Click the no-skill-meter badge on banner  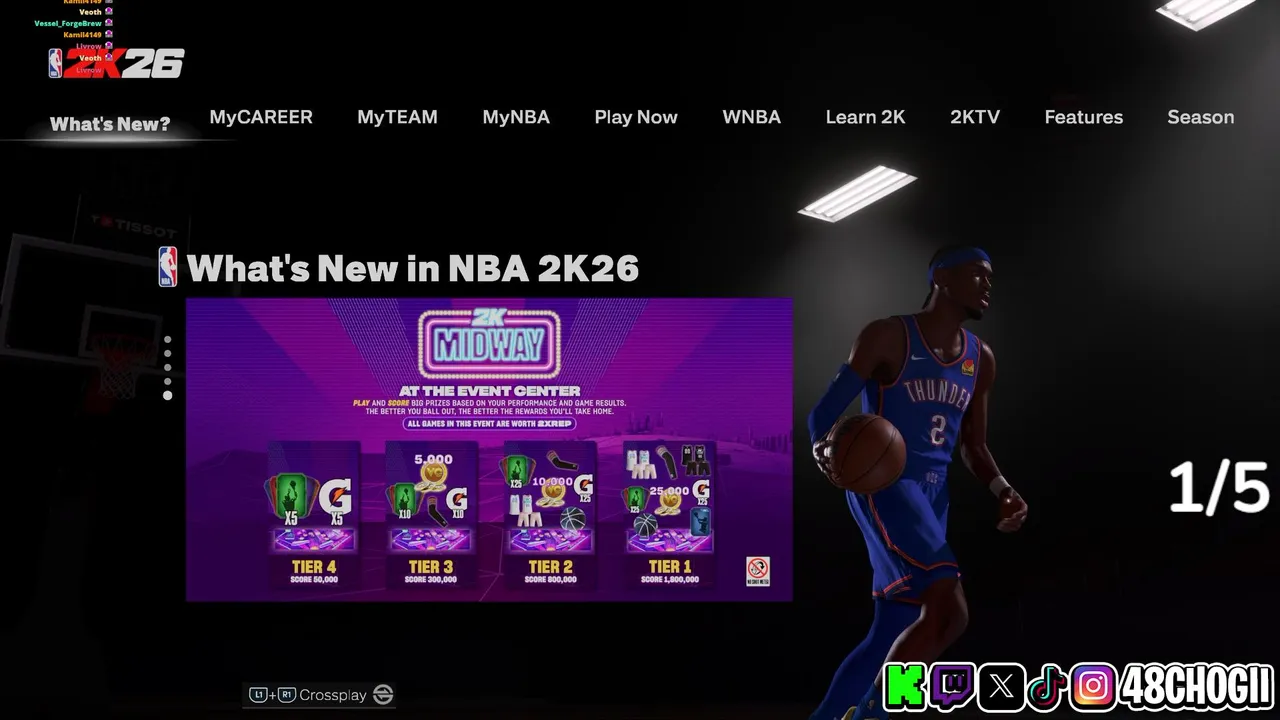coord(758,571)
